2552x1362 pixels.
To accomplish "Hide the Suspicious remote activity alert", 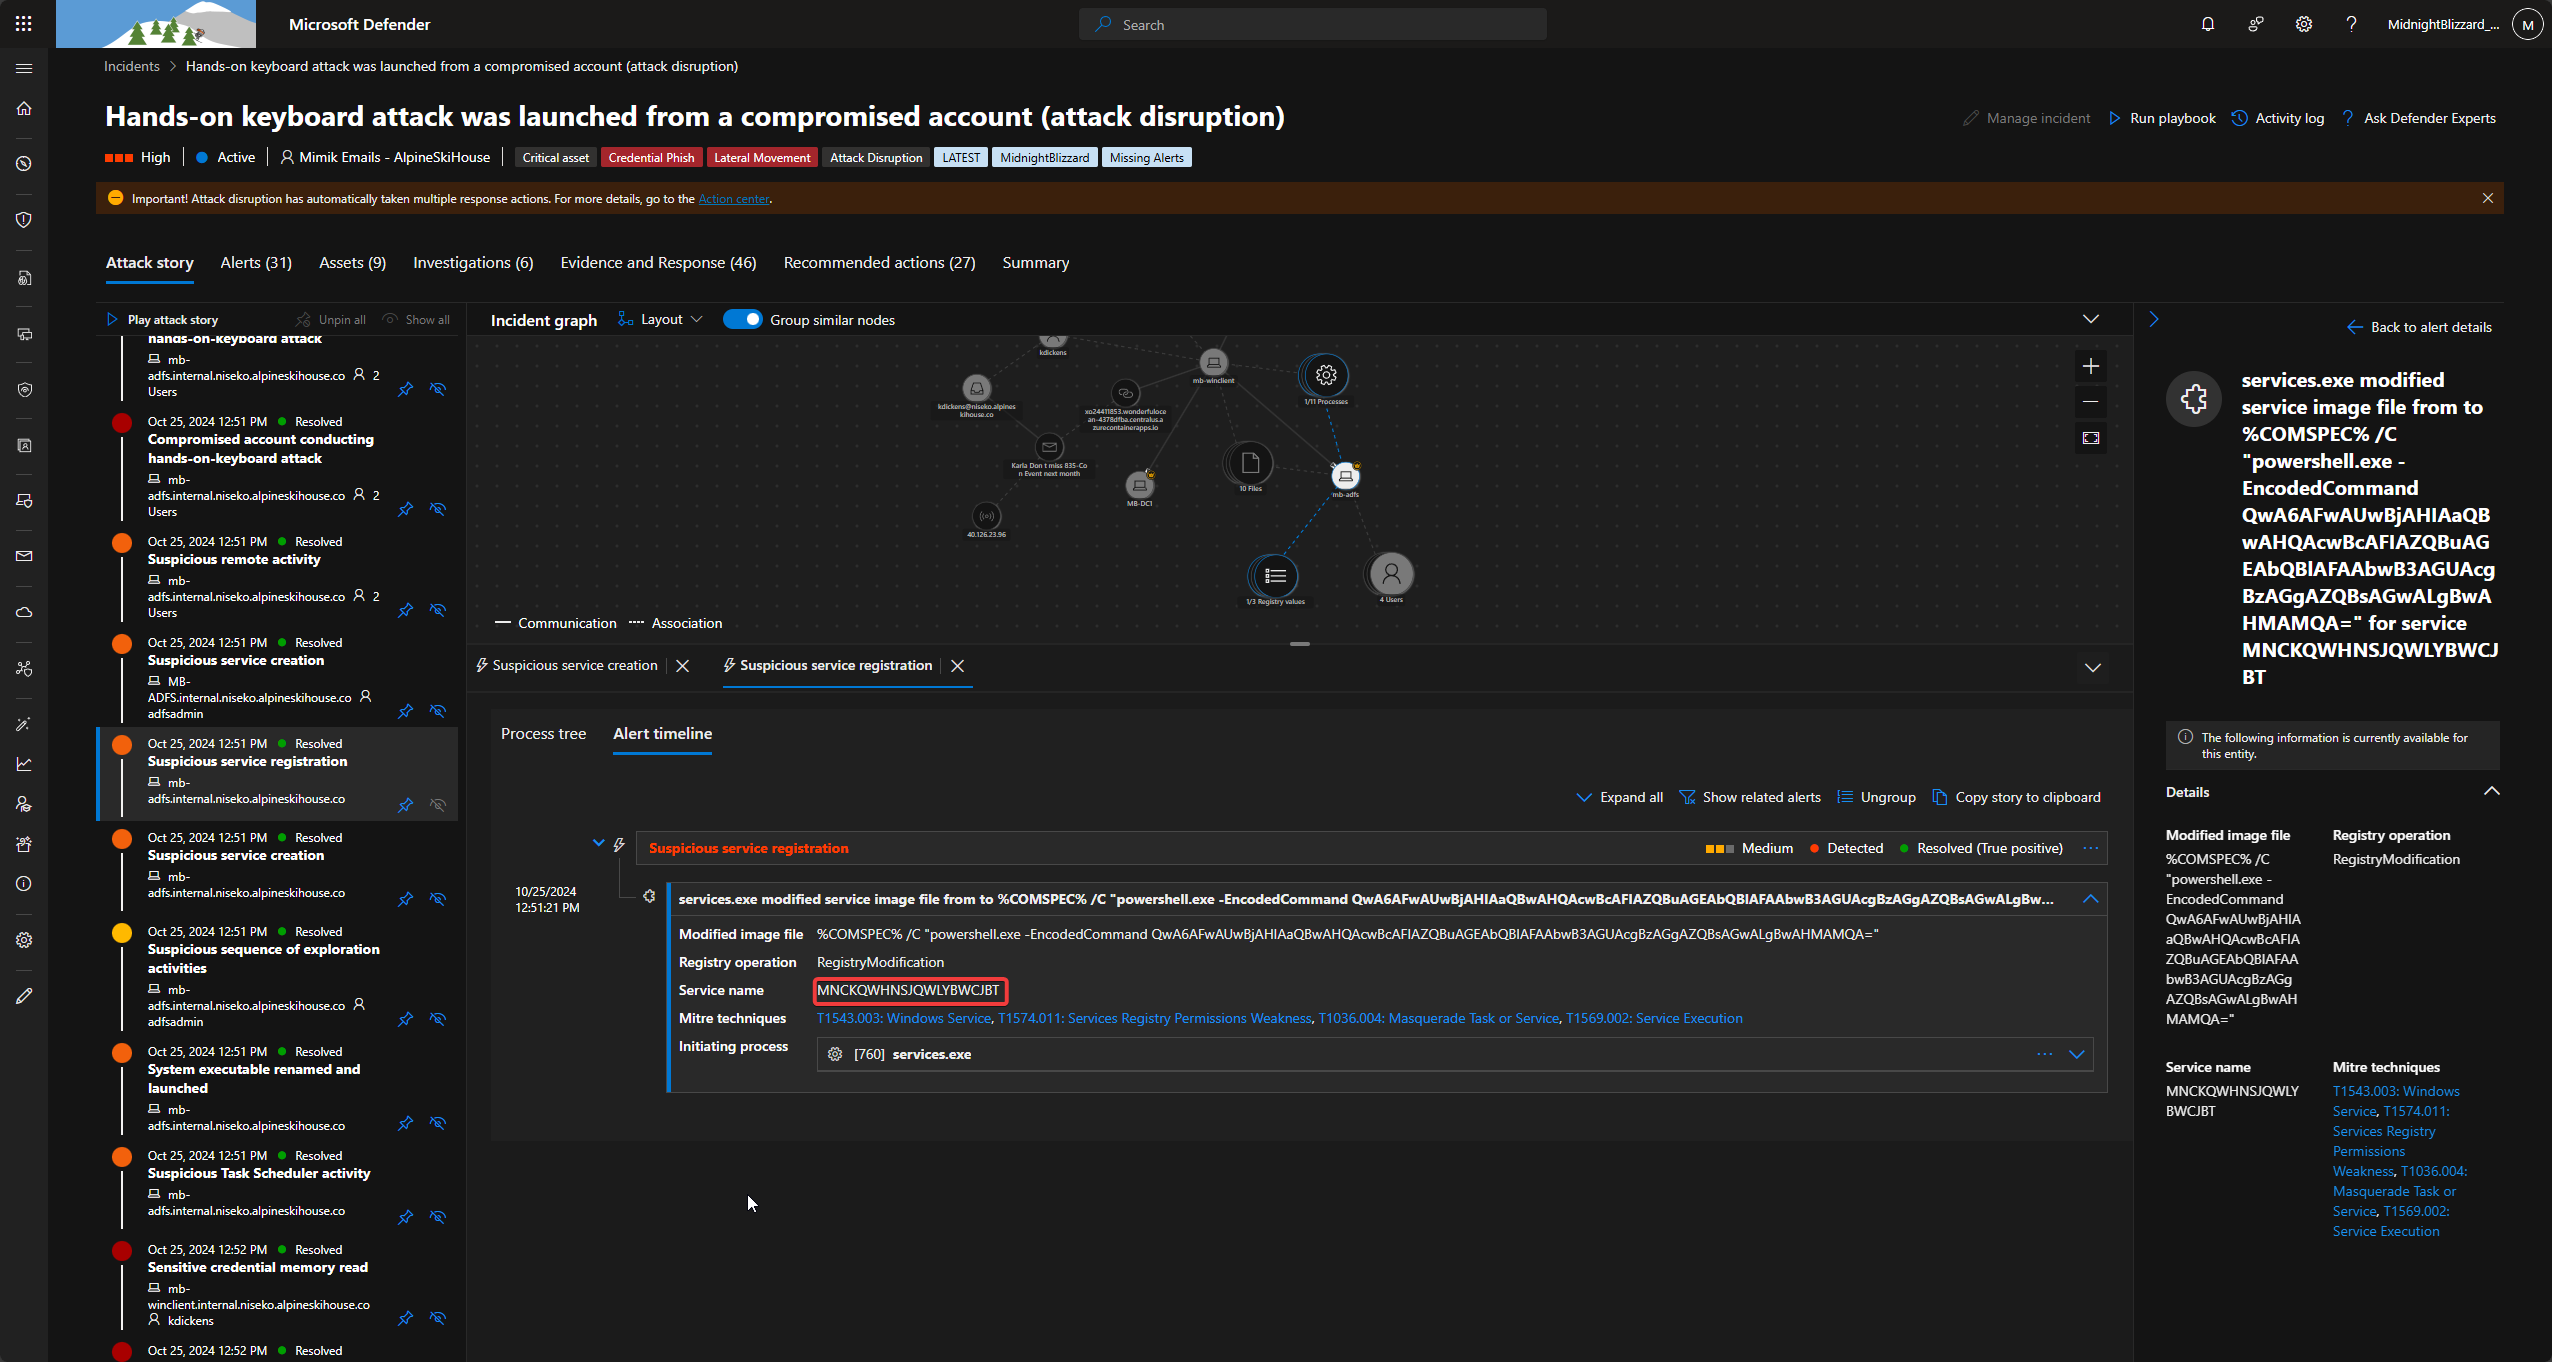I will (438, 610).
